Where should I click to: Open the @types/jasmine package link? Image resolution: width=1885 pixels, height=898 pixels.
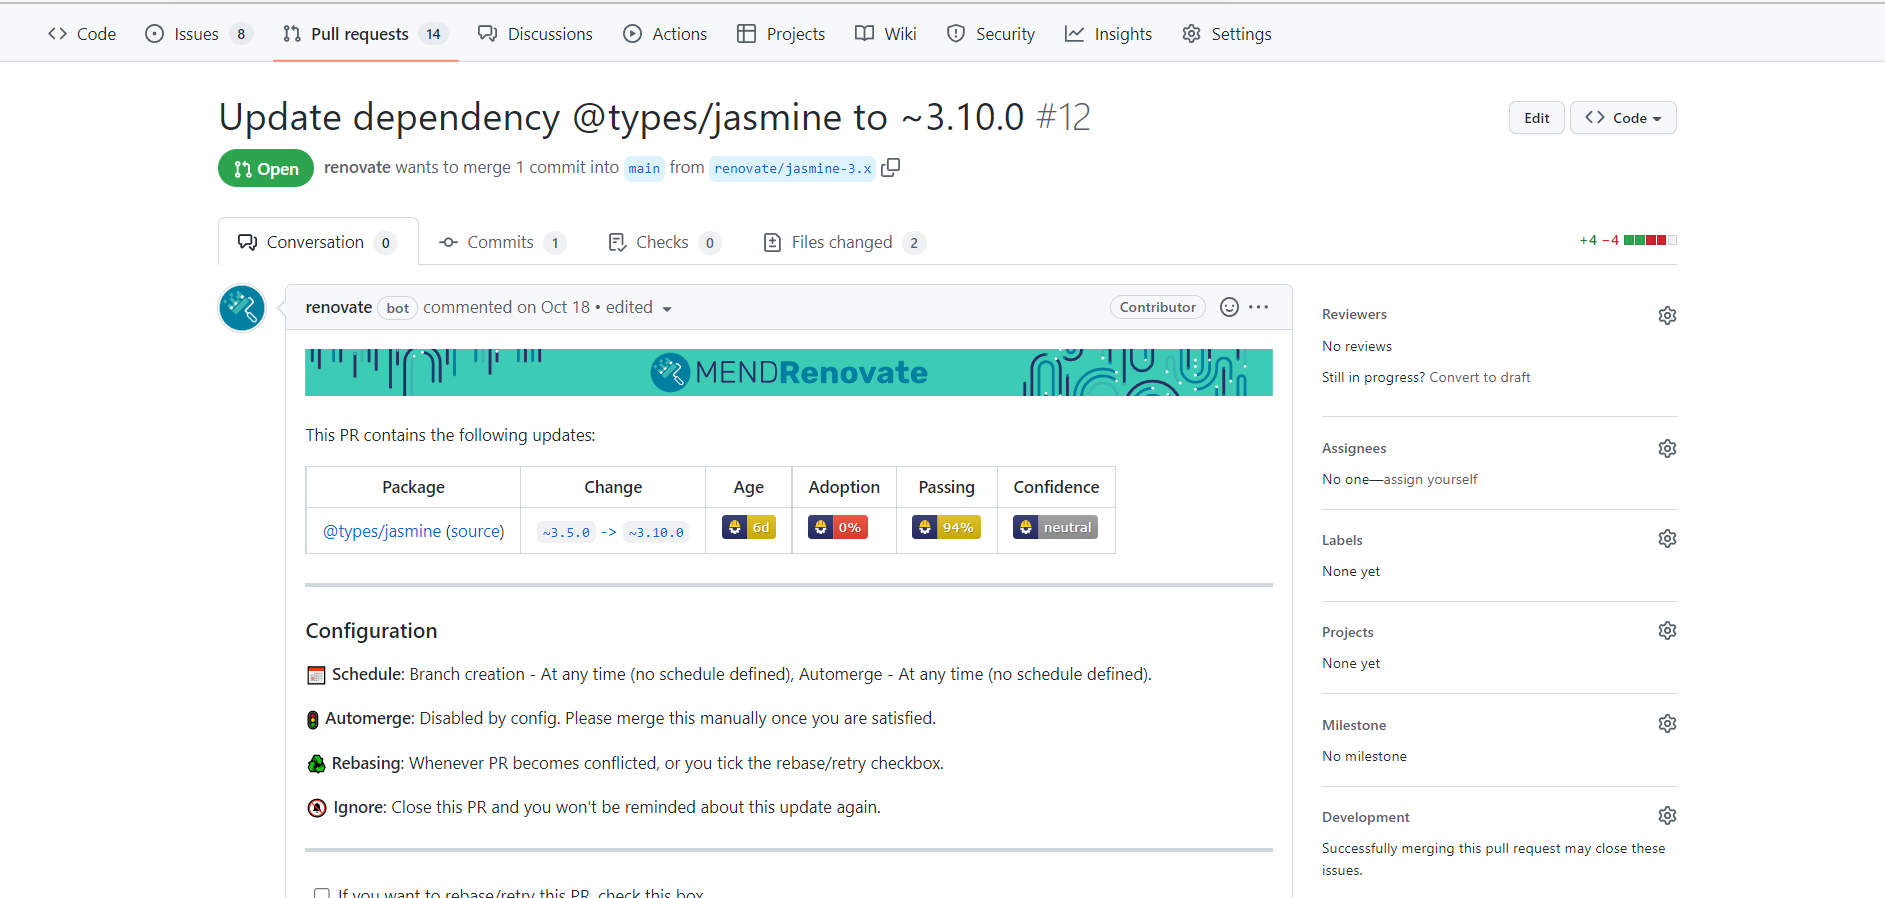point(382,531)
